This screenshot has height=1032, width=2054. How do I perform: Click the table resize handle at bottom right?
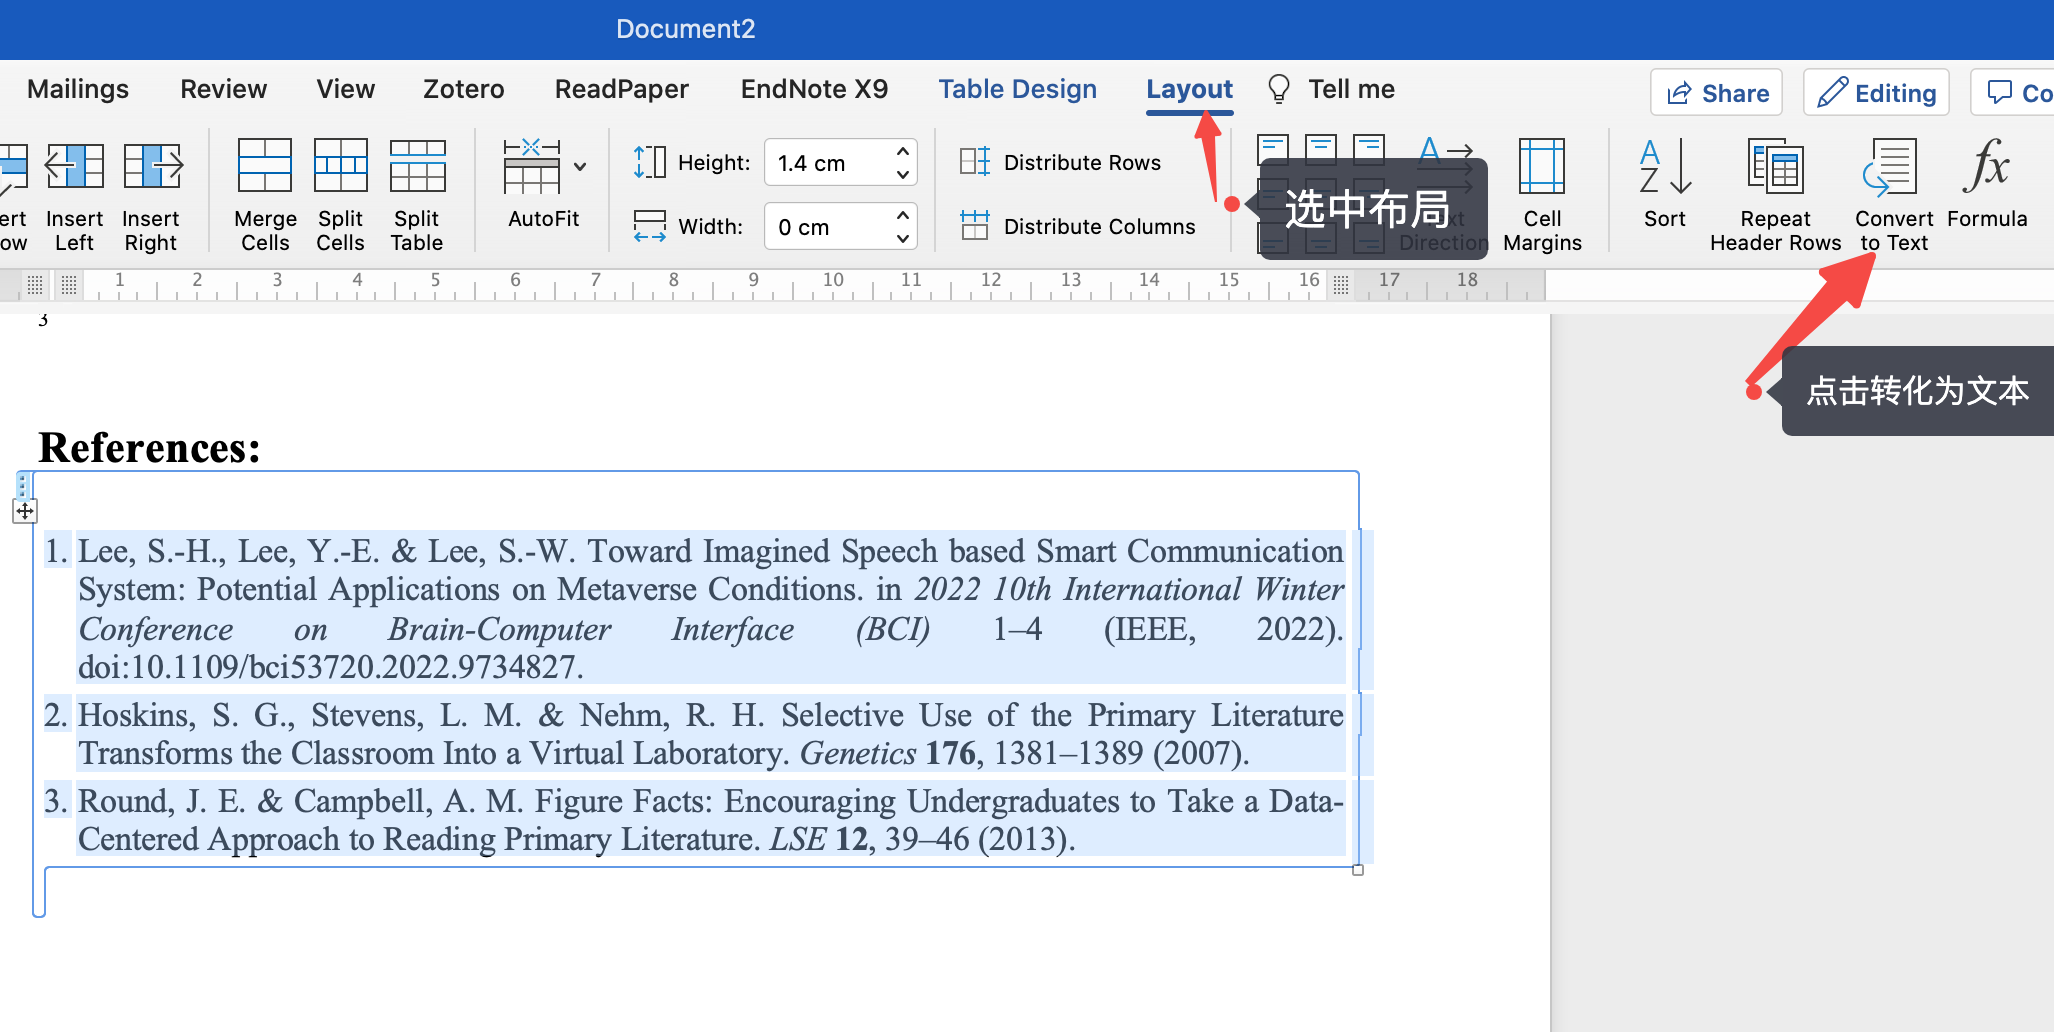(1358, 870)
